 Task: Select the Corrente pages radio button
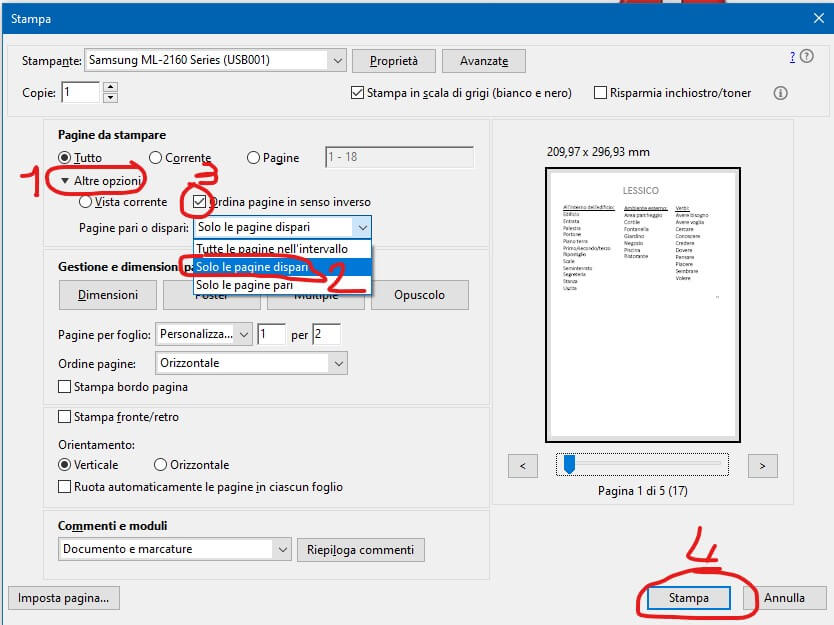(156, 158)
